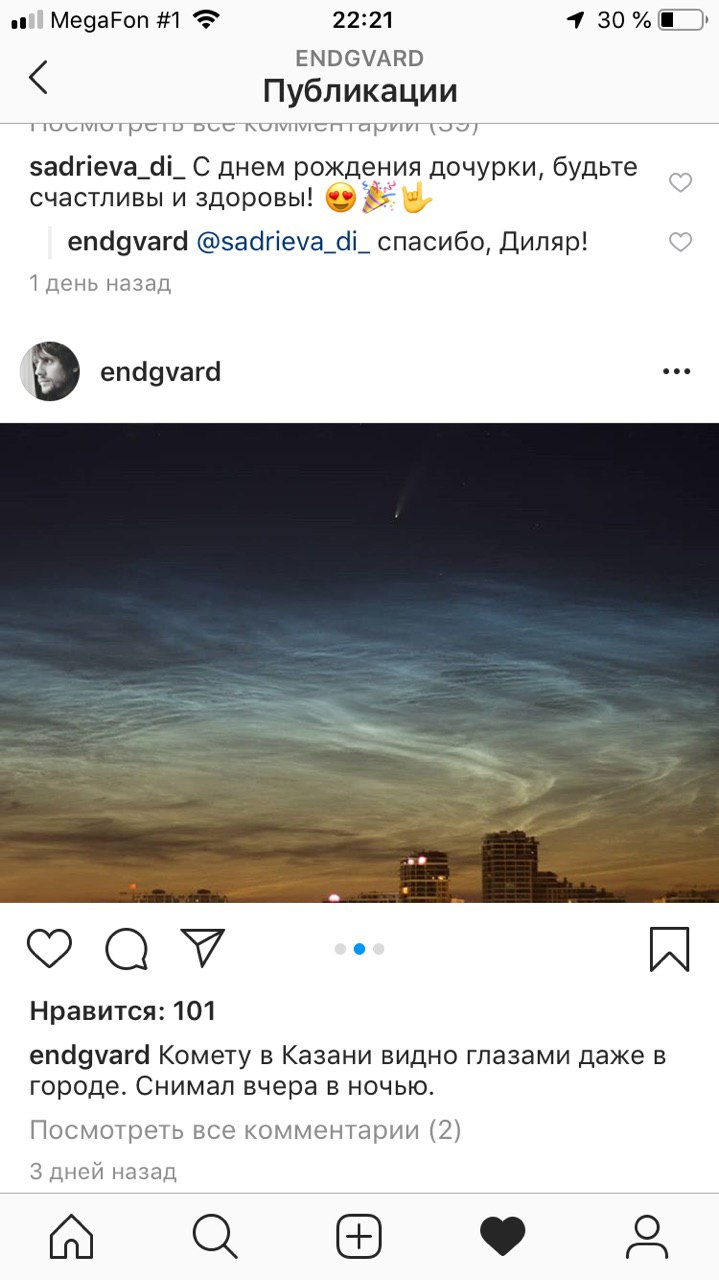The image size is (719, 1280).
Task: Open Profile tab in bottom bar
Action: (x=647, y=1237)
